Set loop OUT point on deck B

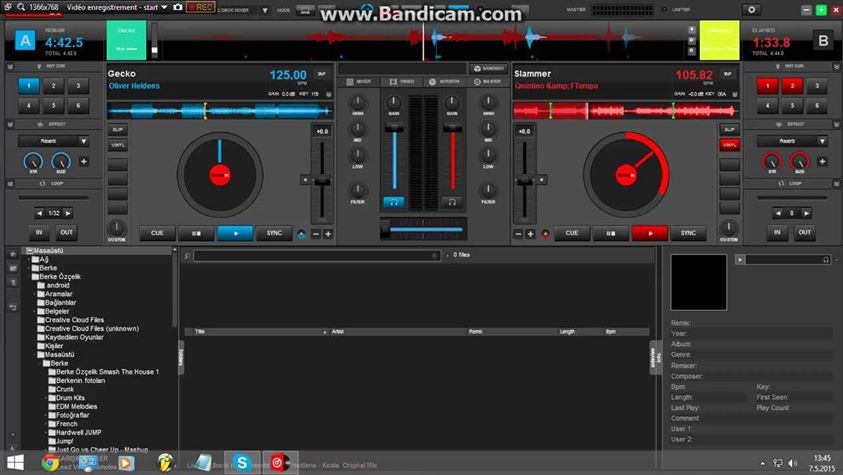tap(804, 232)
